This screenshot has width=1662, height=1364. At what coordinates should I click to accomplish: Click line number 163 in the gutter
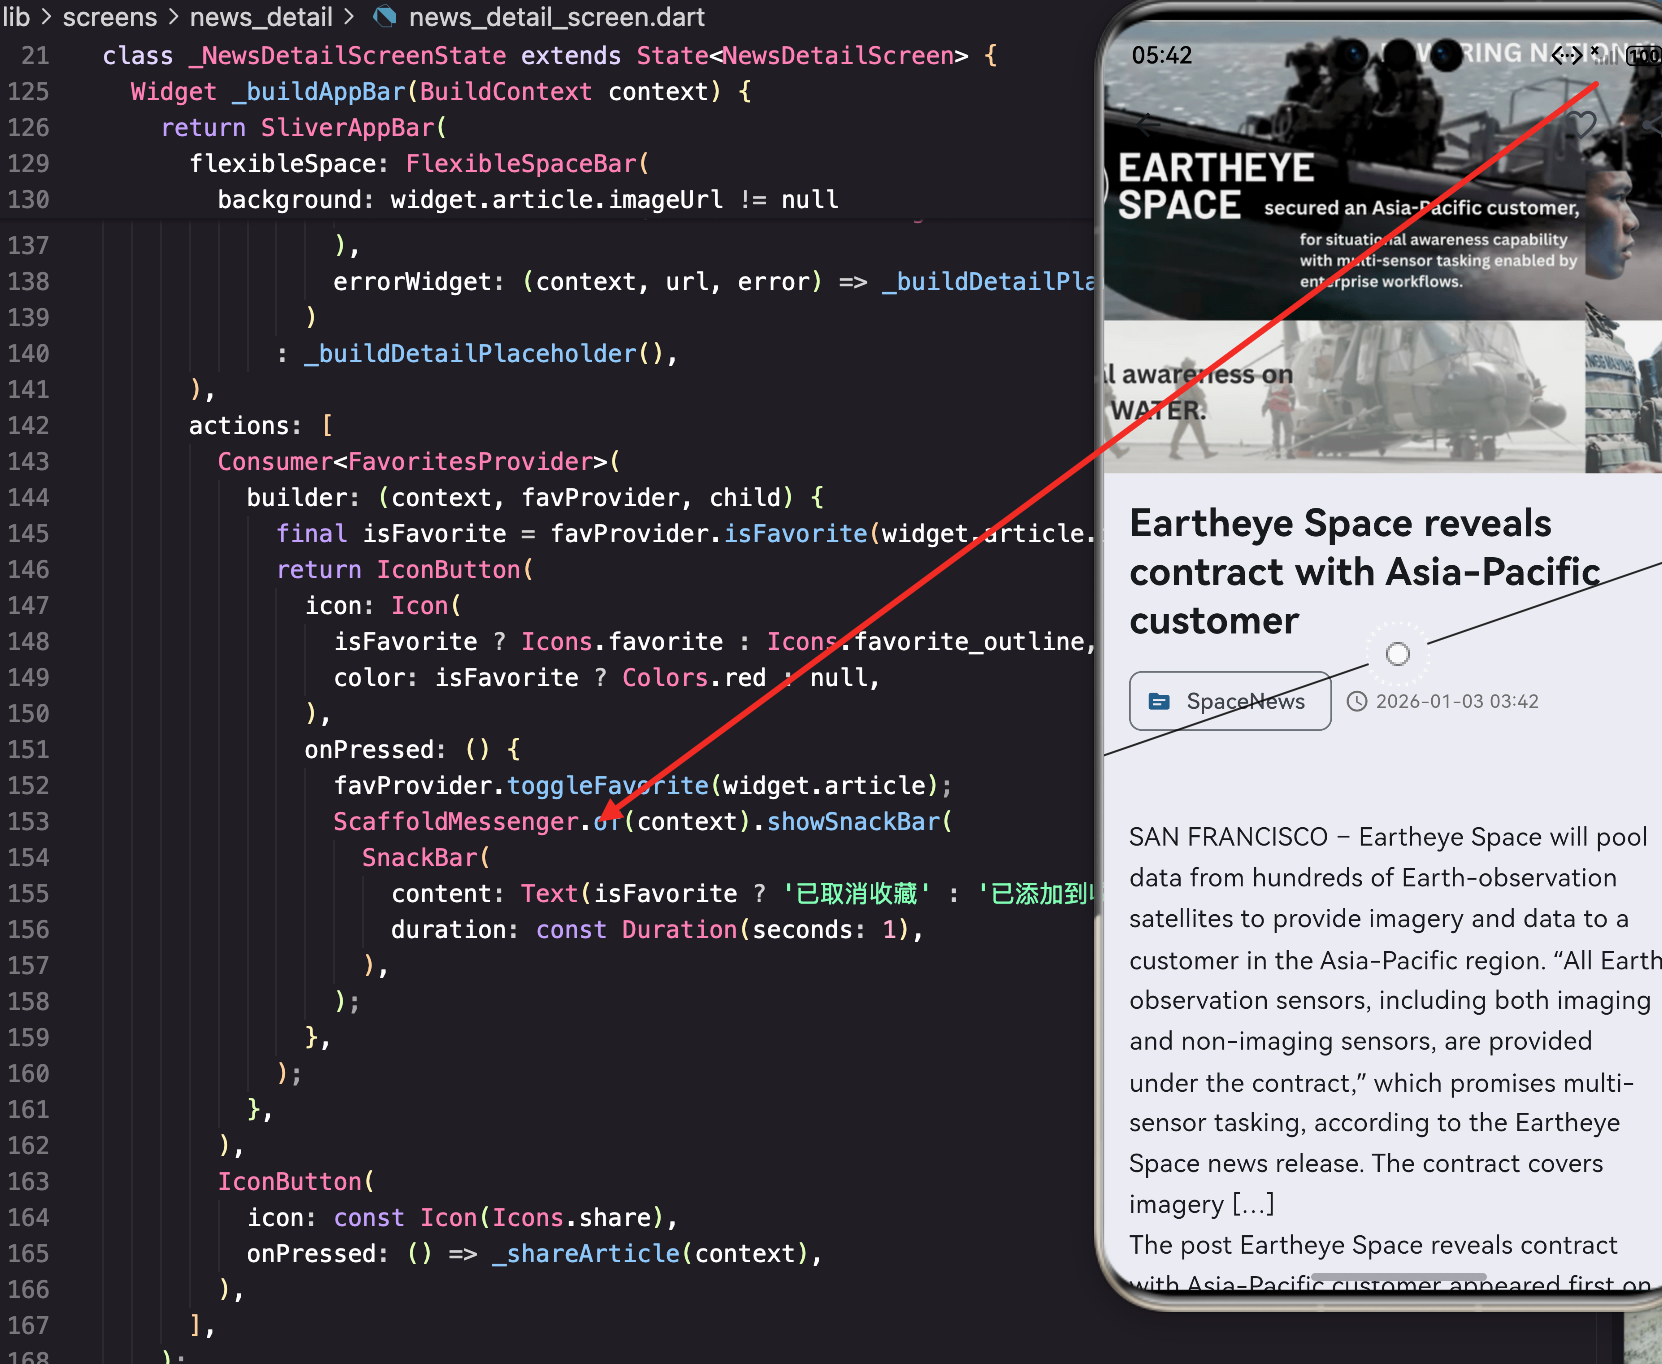(28, 1181)
